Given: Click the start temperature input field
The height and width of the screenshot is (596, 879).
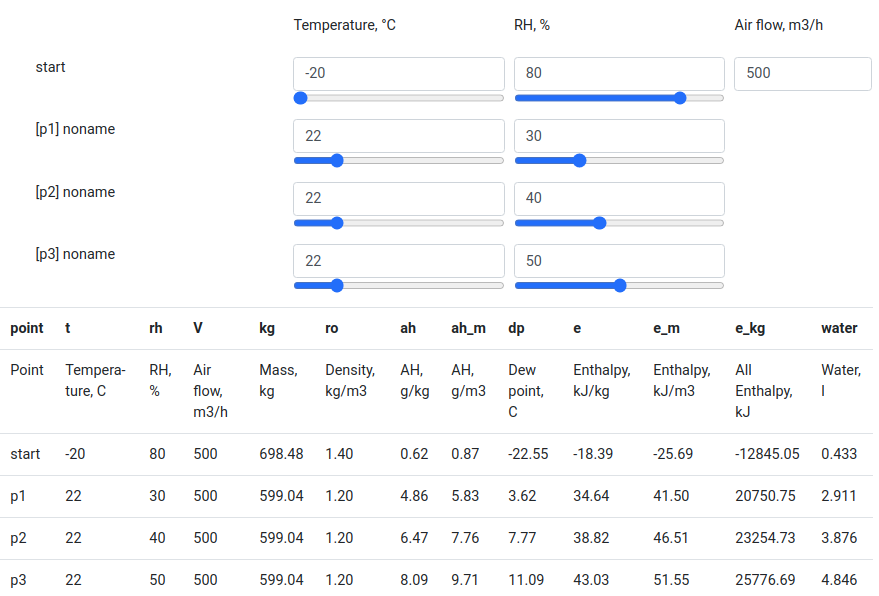Looking at the screenshot, I should point(398,74).
